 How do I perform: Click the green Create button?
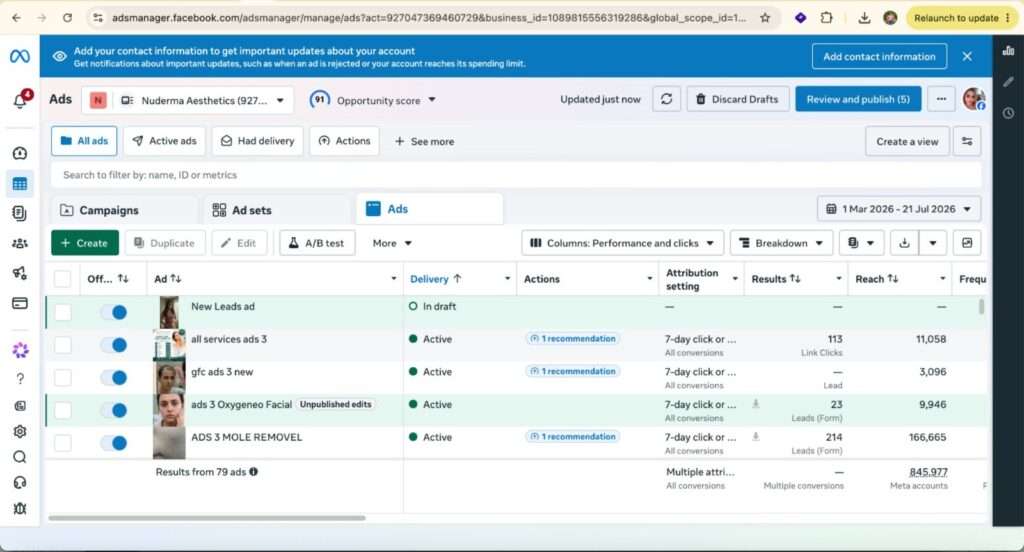tap(85, 243)
